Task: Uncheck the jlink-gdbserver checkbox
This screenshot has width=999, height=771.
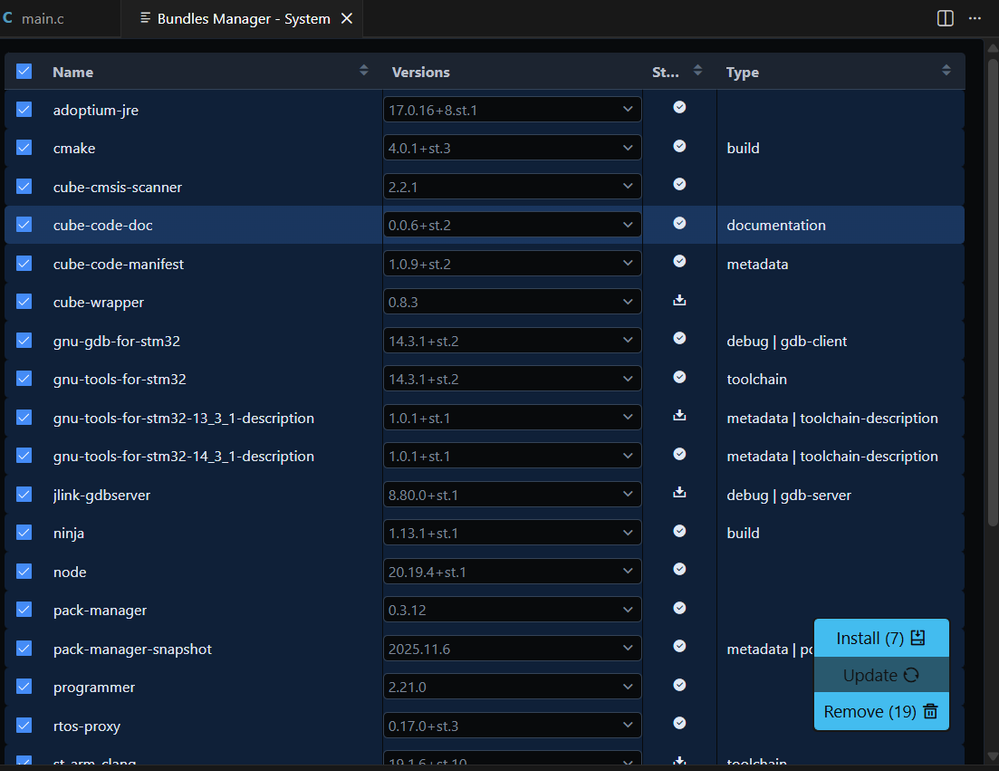Action: tap(24, 494)
